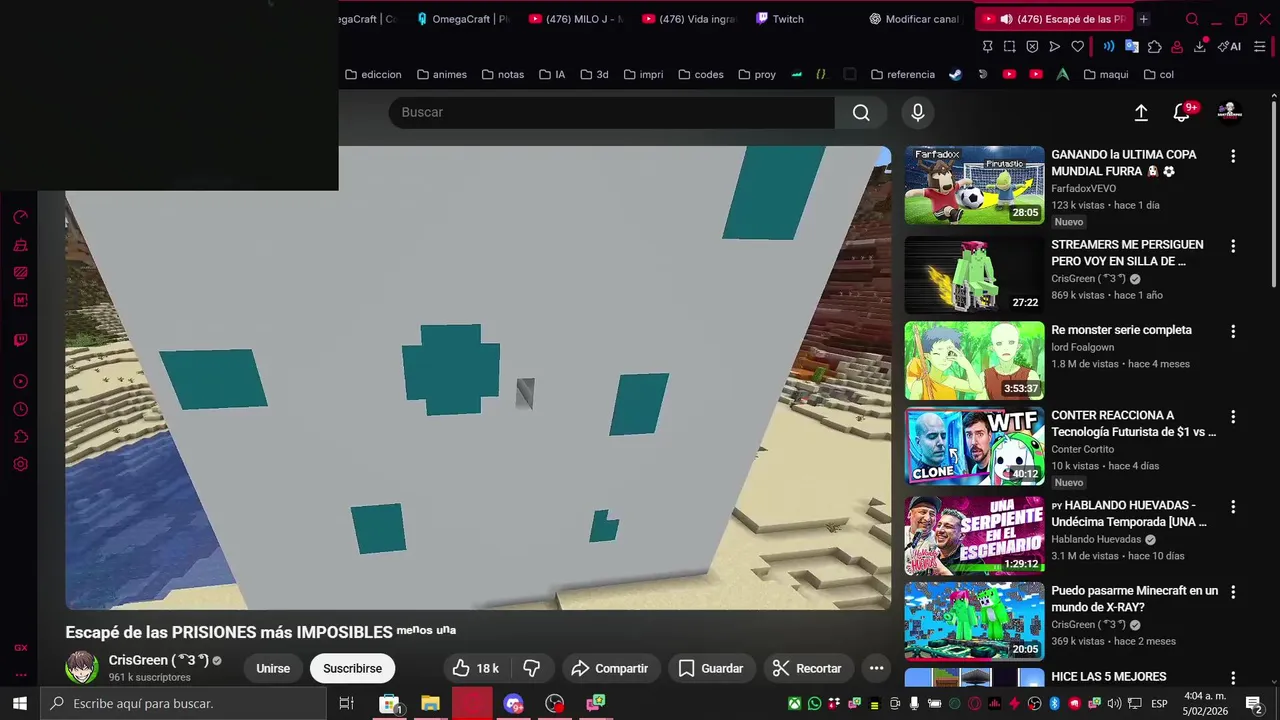This screenshot has width=1280, height=720.
Task: Open browser easy setup menu icon
Action: 1259,47
